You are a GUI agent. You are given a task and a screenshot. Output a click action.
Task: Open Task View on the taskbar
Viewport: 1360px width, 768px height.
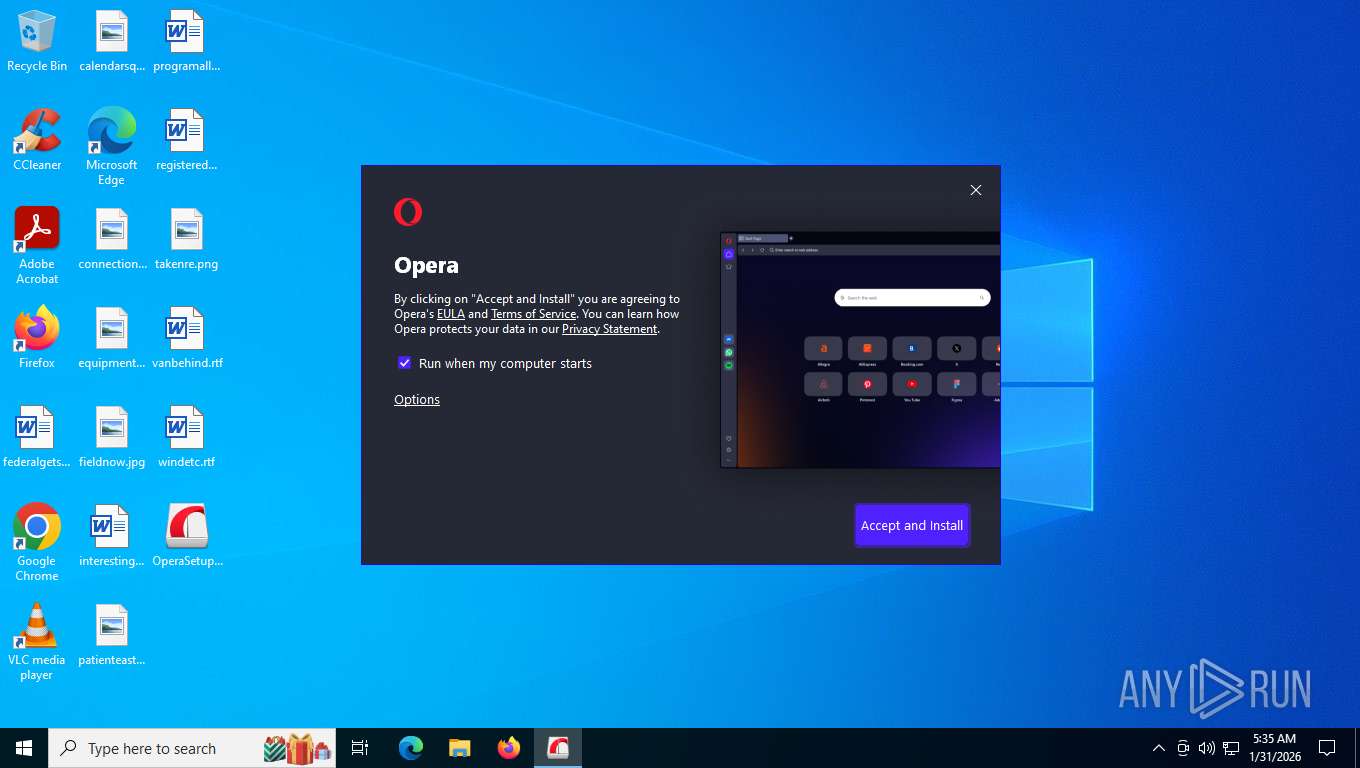coord(360,748)
